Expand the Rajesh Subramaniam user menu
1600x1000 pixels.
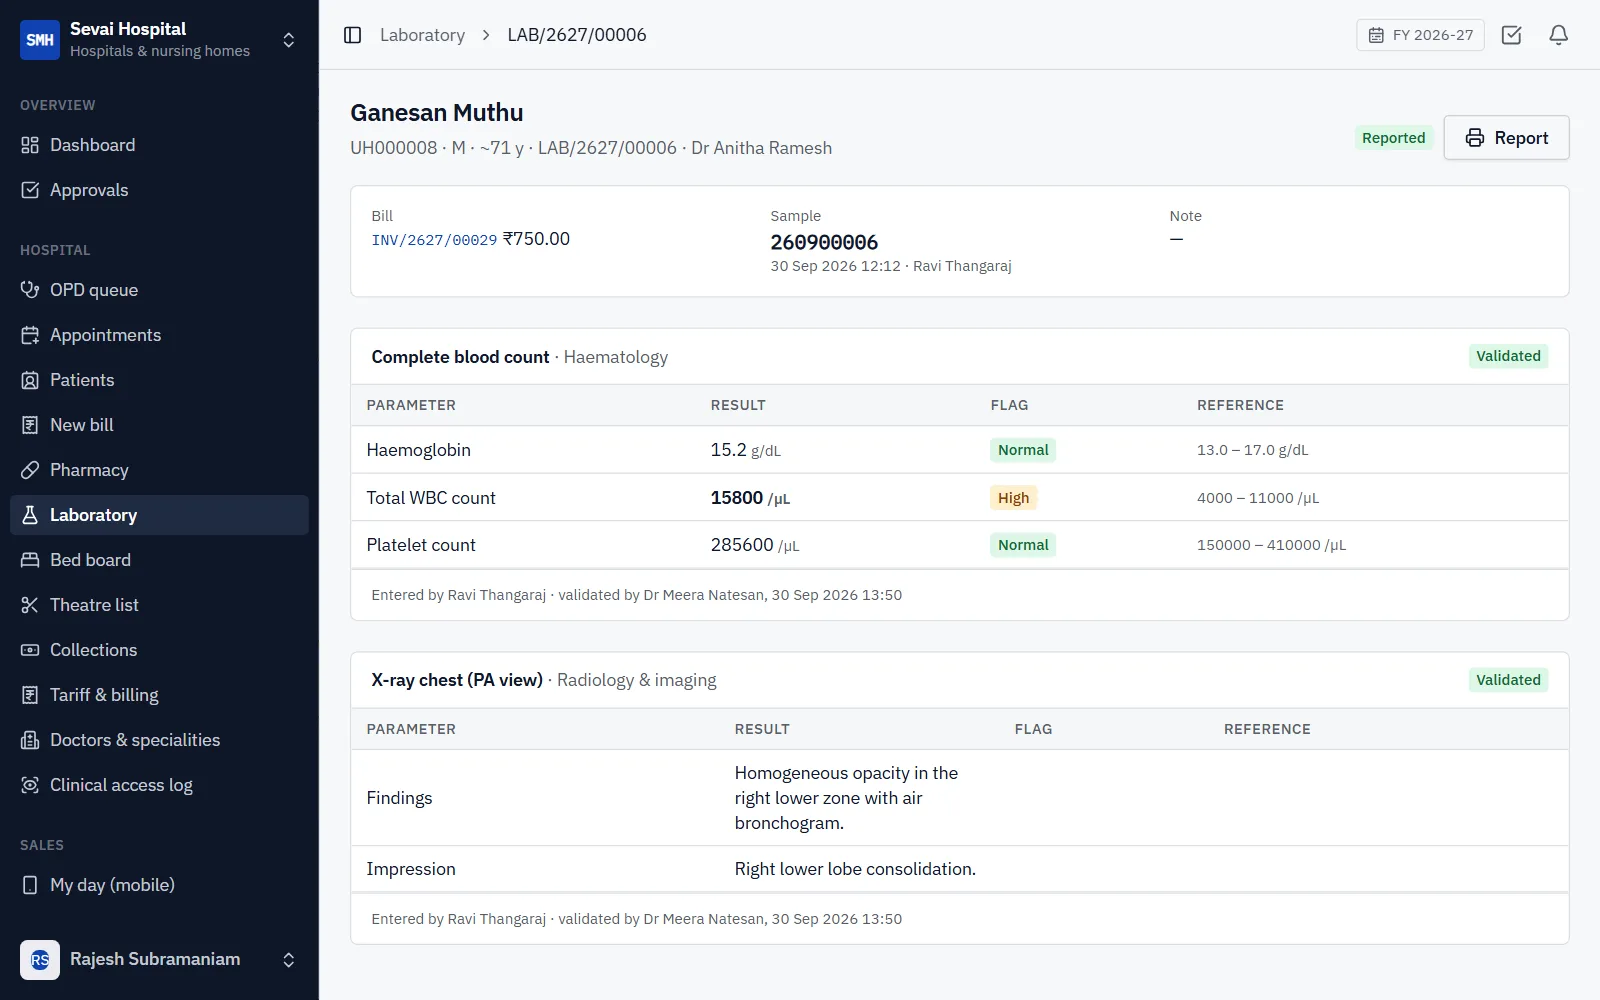point(288,960)
